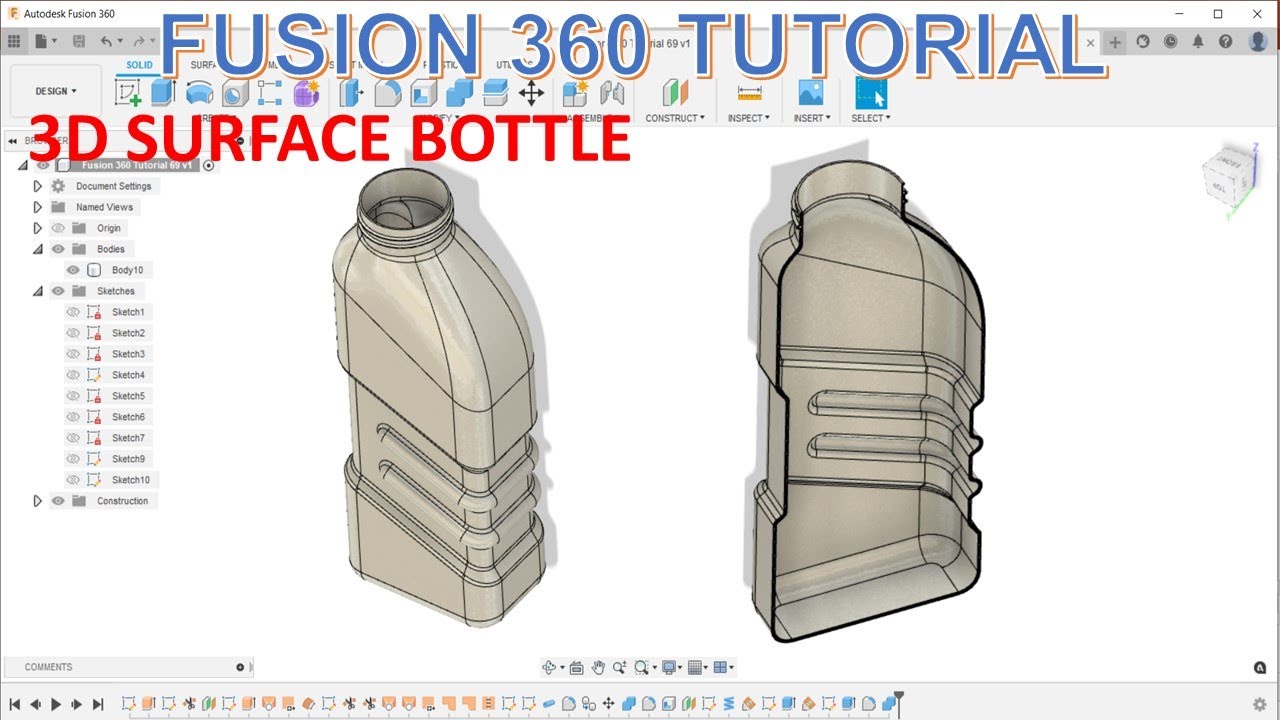Play the timeline
This screenshot has width=1280, height=720.
(x=56, y=704)
